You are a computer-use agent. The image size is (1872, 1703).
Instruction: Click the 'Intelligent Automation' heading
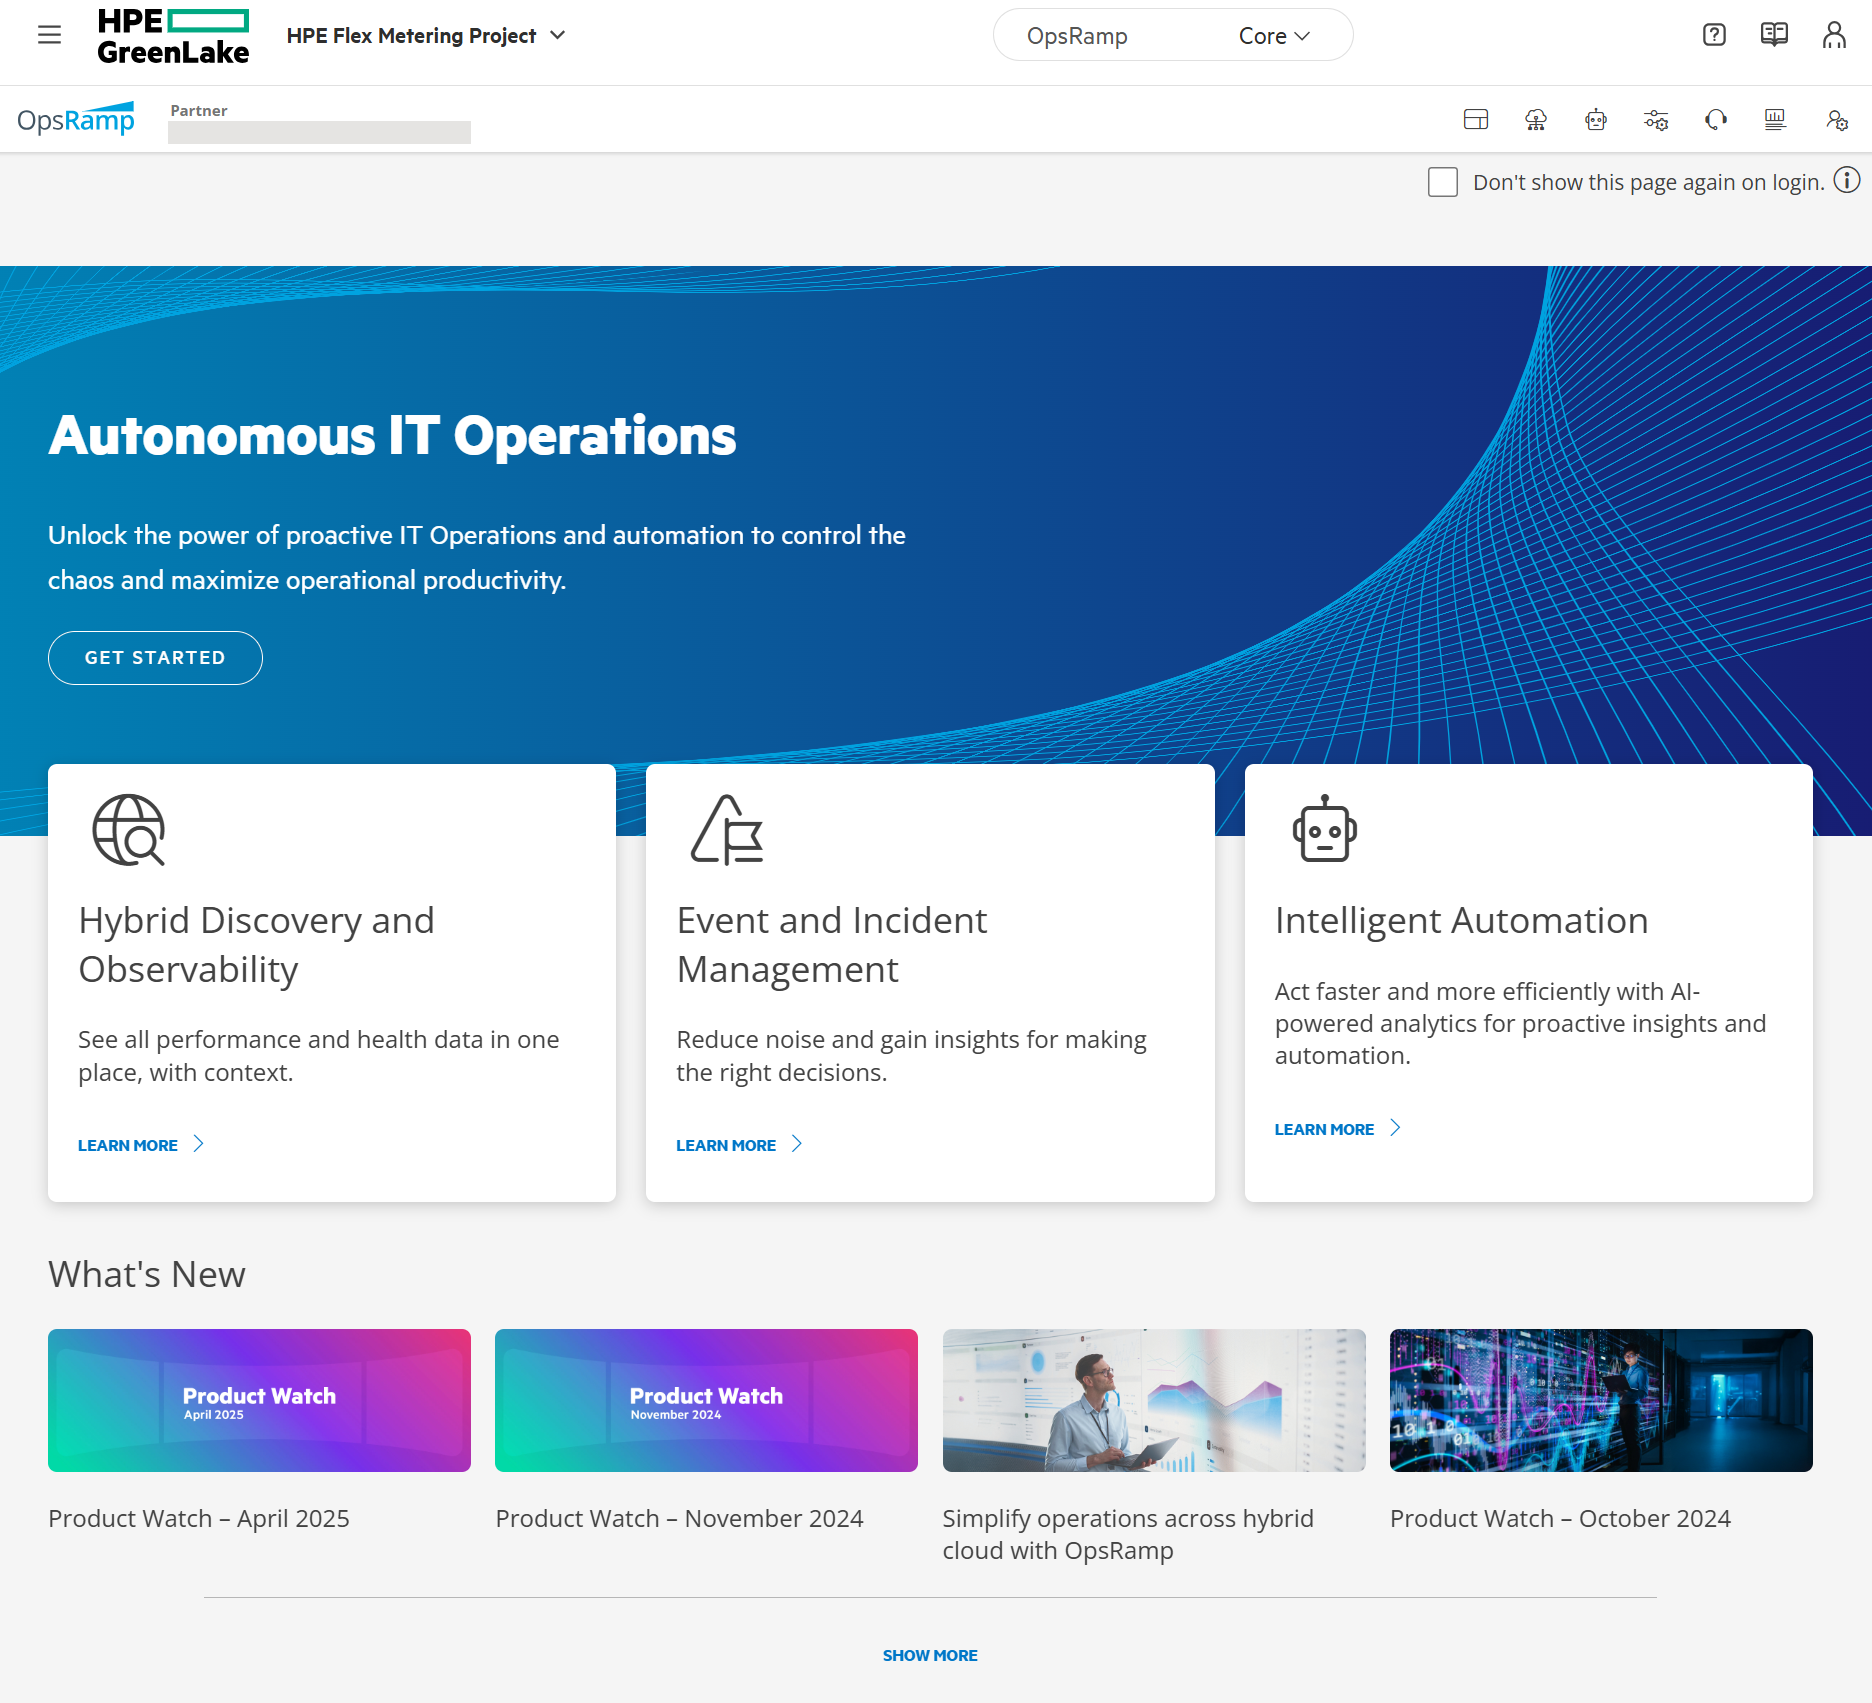pos(1461,921)
